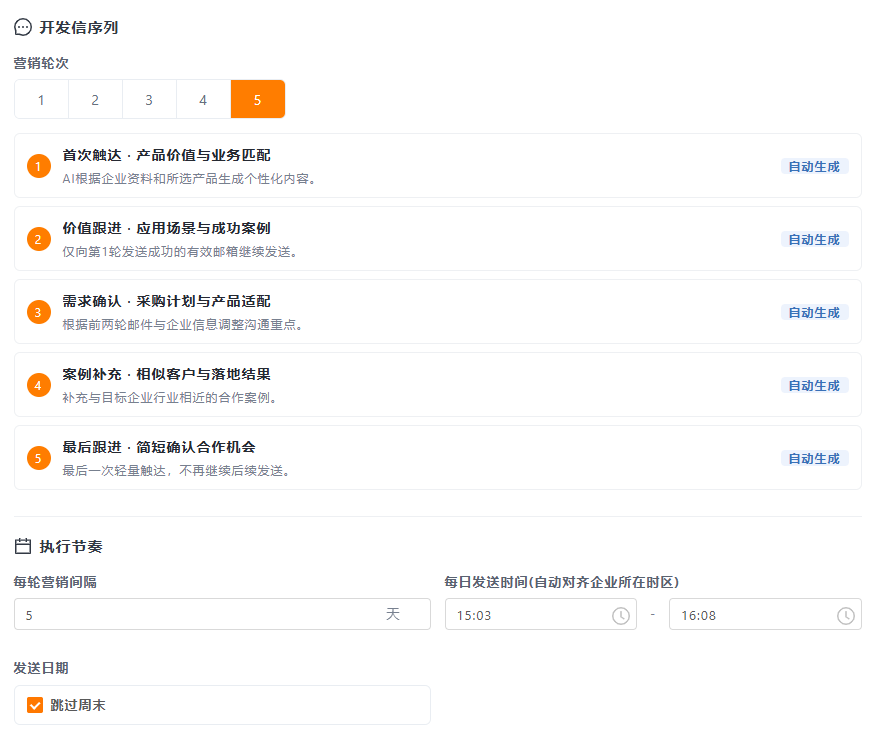Screen dimensions: 880x733
Task: Focus the 15:03 start time input
Action: 541,614
